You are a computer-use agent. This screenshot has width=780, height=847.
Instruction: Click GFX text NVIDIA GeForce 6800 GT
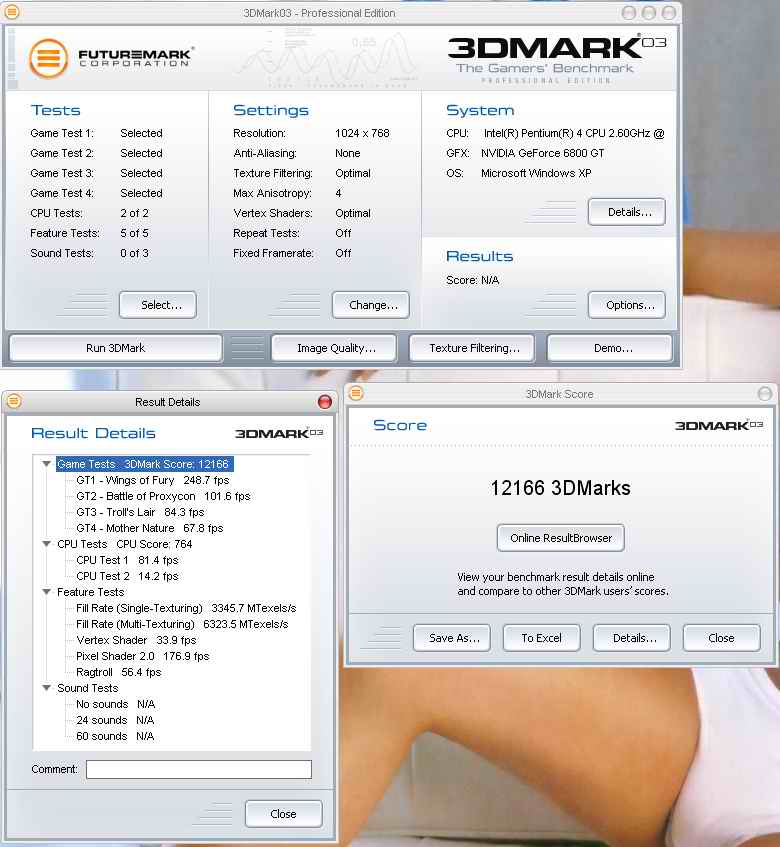[542, 153]
